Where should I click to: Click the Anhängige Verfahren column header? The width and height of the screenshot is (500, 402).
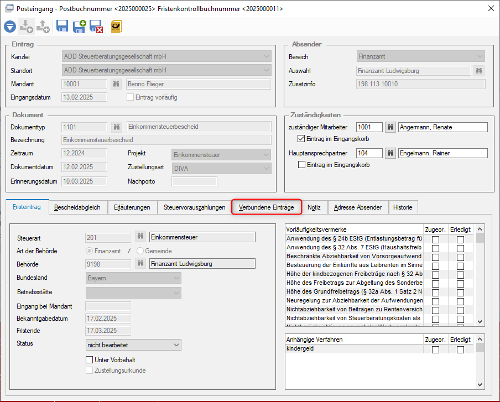coord(354,339)
